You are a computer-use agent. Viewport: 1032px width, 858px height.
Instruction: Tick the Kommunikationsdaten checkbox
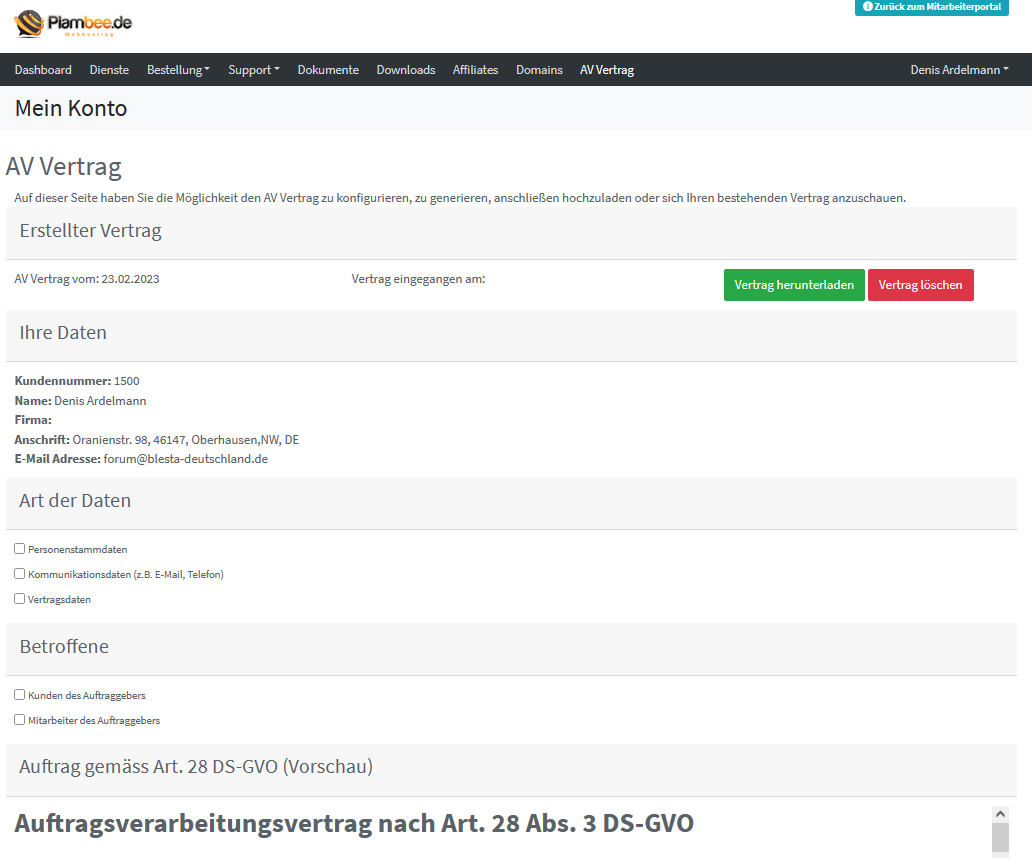coord(20,574)
